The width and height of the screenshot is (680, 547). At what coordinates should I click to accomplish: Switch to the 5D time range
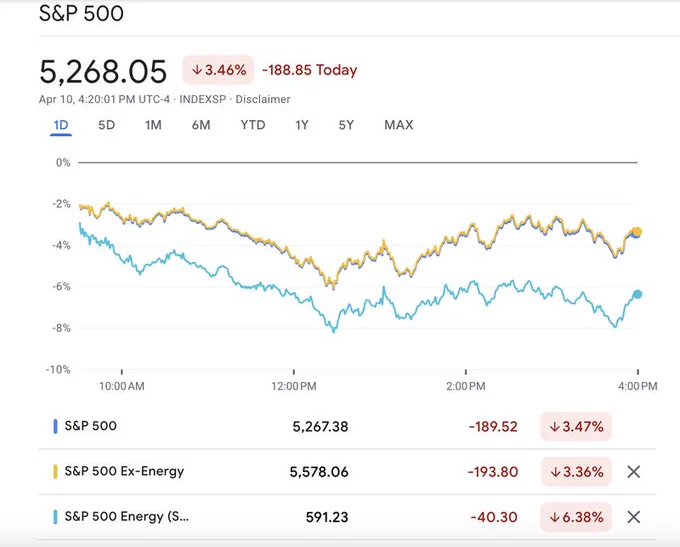point(106,125)
